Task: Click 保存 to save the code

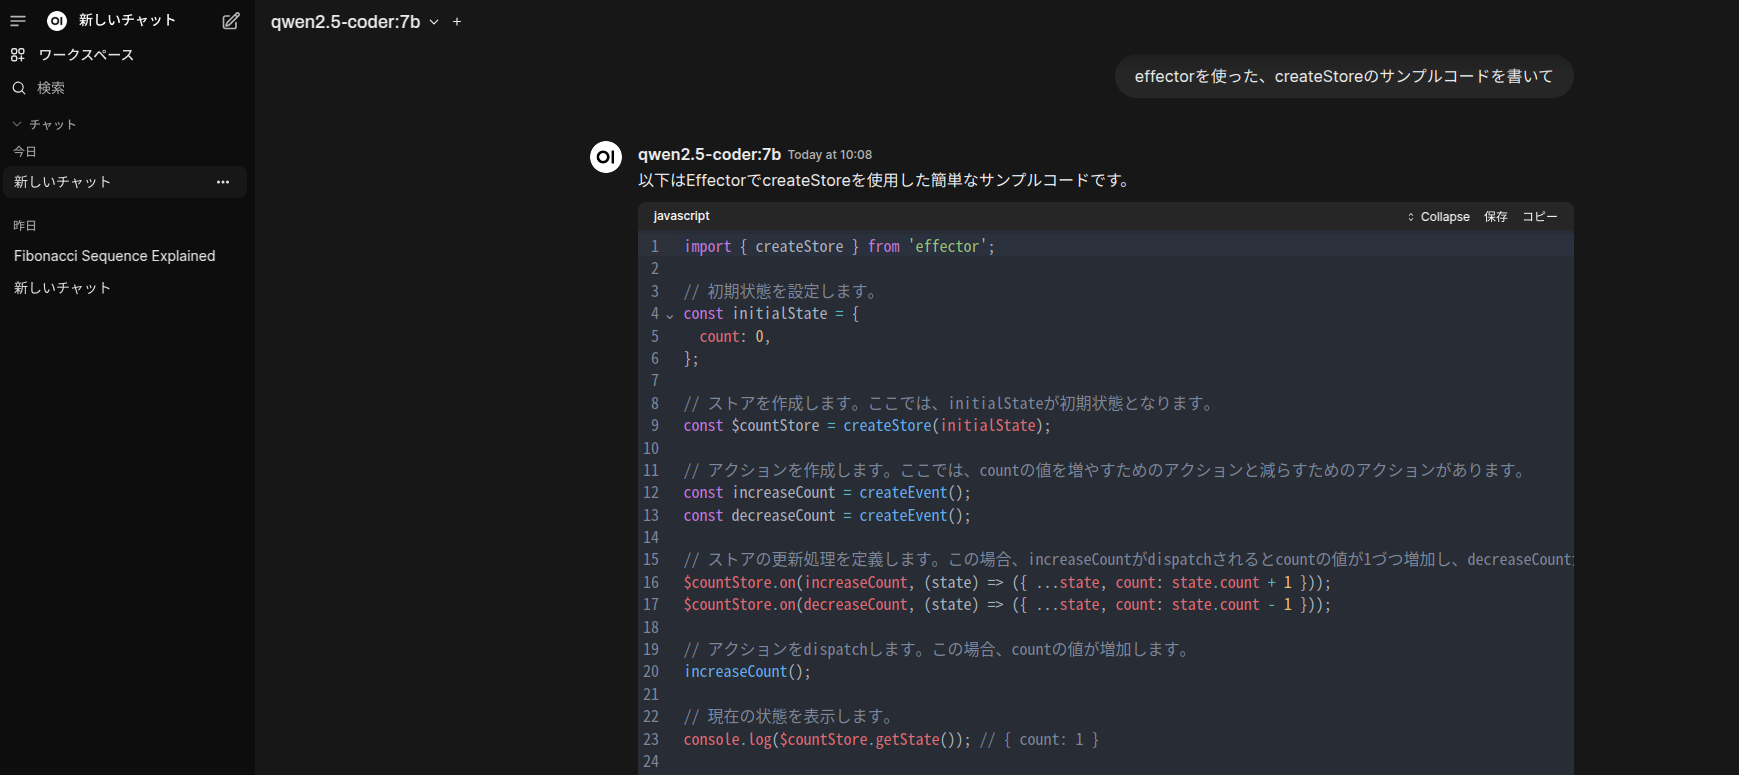Action: click(1496, 217)
